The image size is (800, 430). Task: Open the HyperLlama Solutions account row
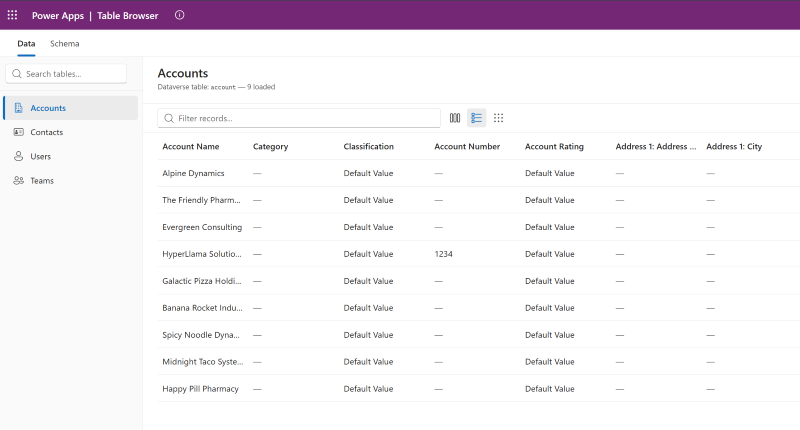coord(200,254)
